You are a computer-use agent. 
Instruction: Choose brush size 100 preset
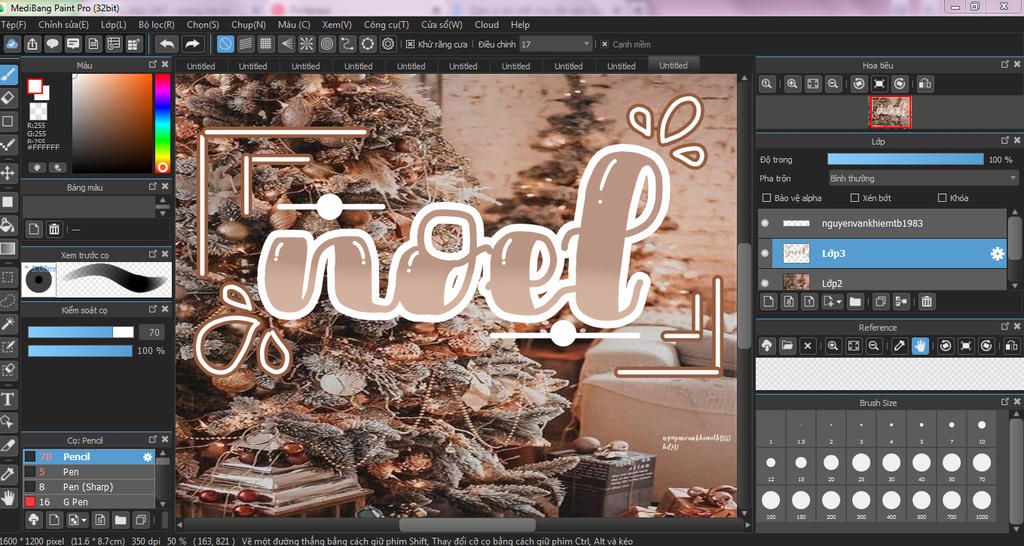coord(771,504)
